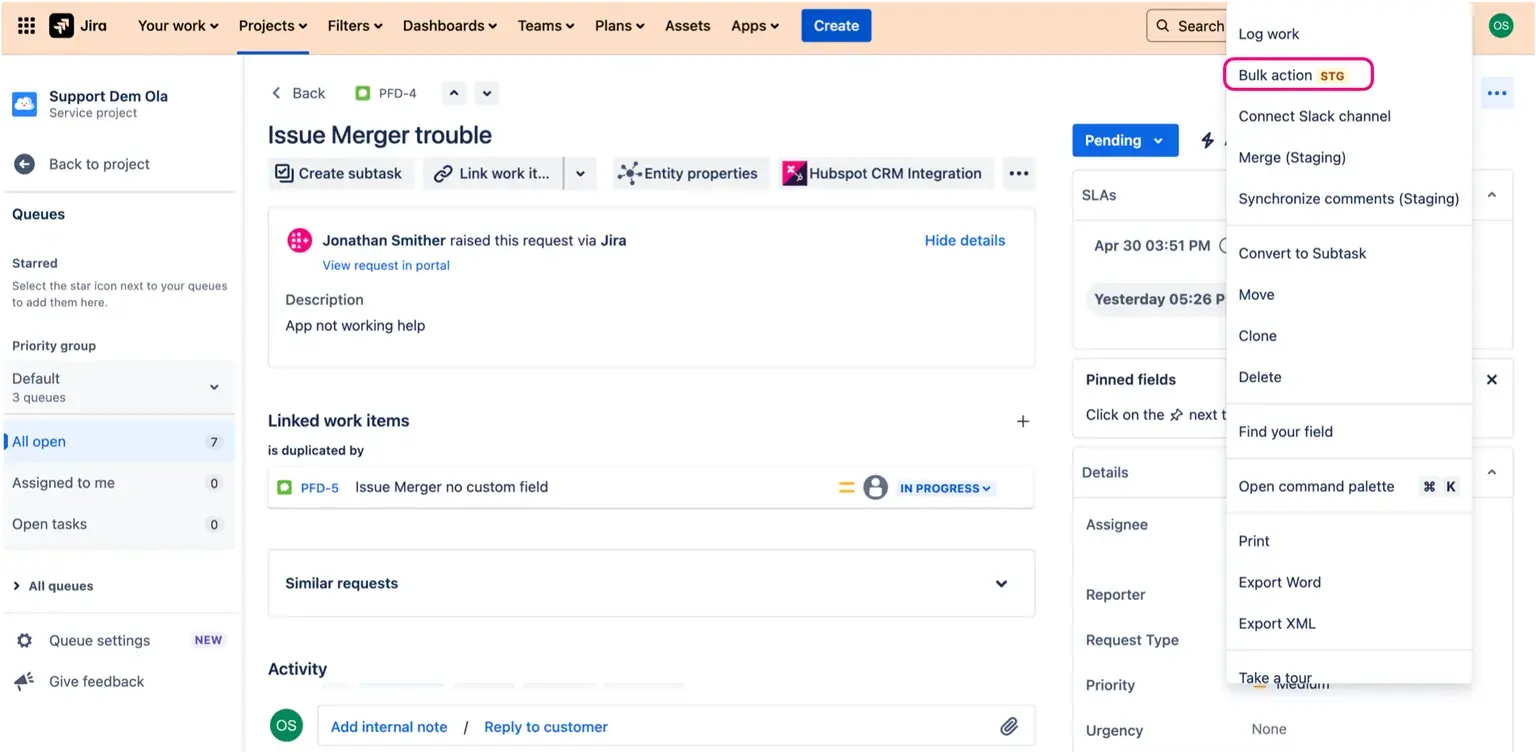Open the app switcher grid icon

tap(27, 26)
